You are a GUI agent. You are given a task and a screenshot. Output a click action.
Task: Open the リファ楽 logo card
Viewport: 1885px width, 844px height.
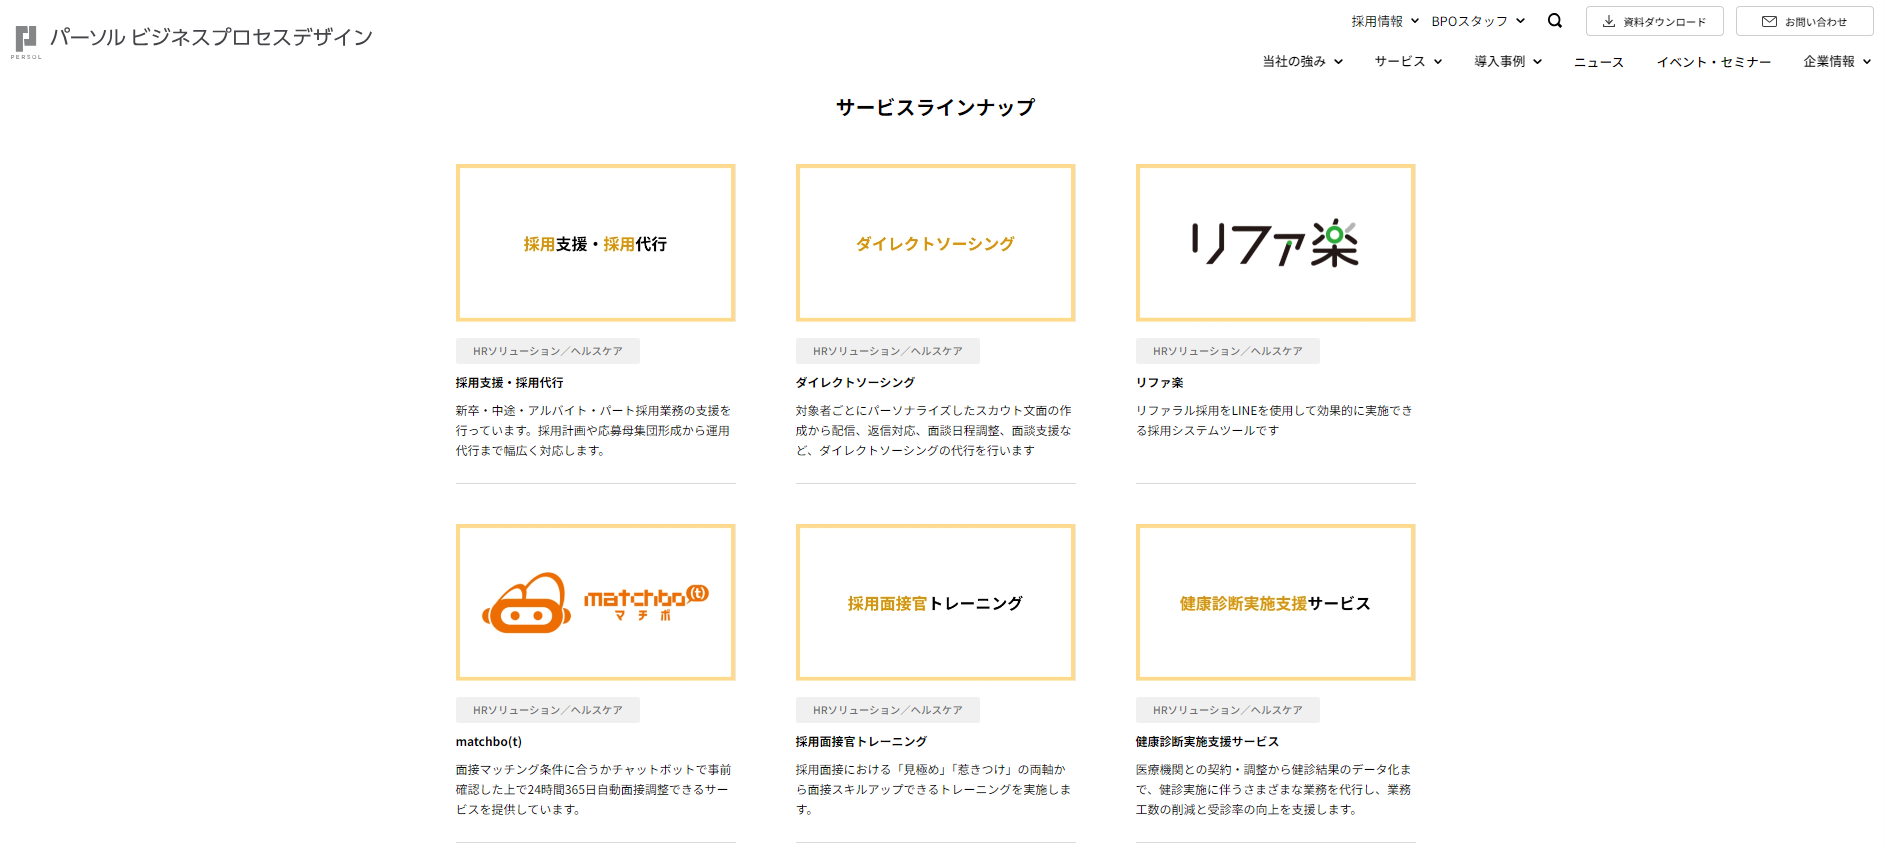click(1276, 243)
